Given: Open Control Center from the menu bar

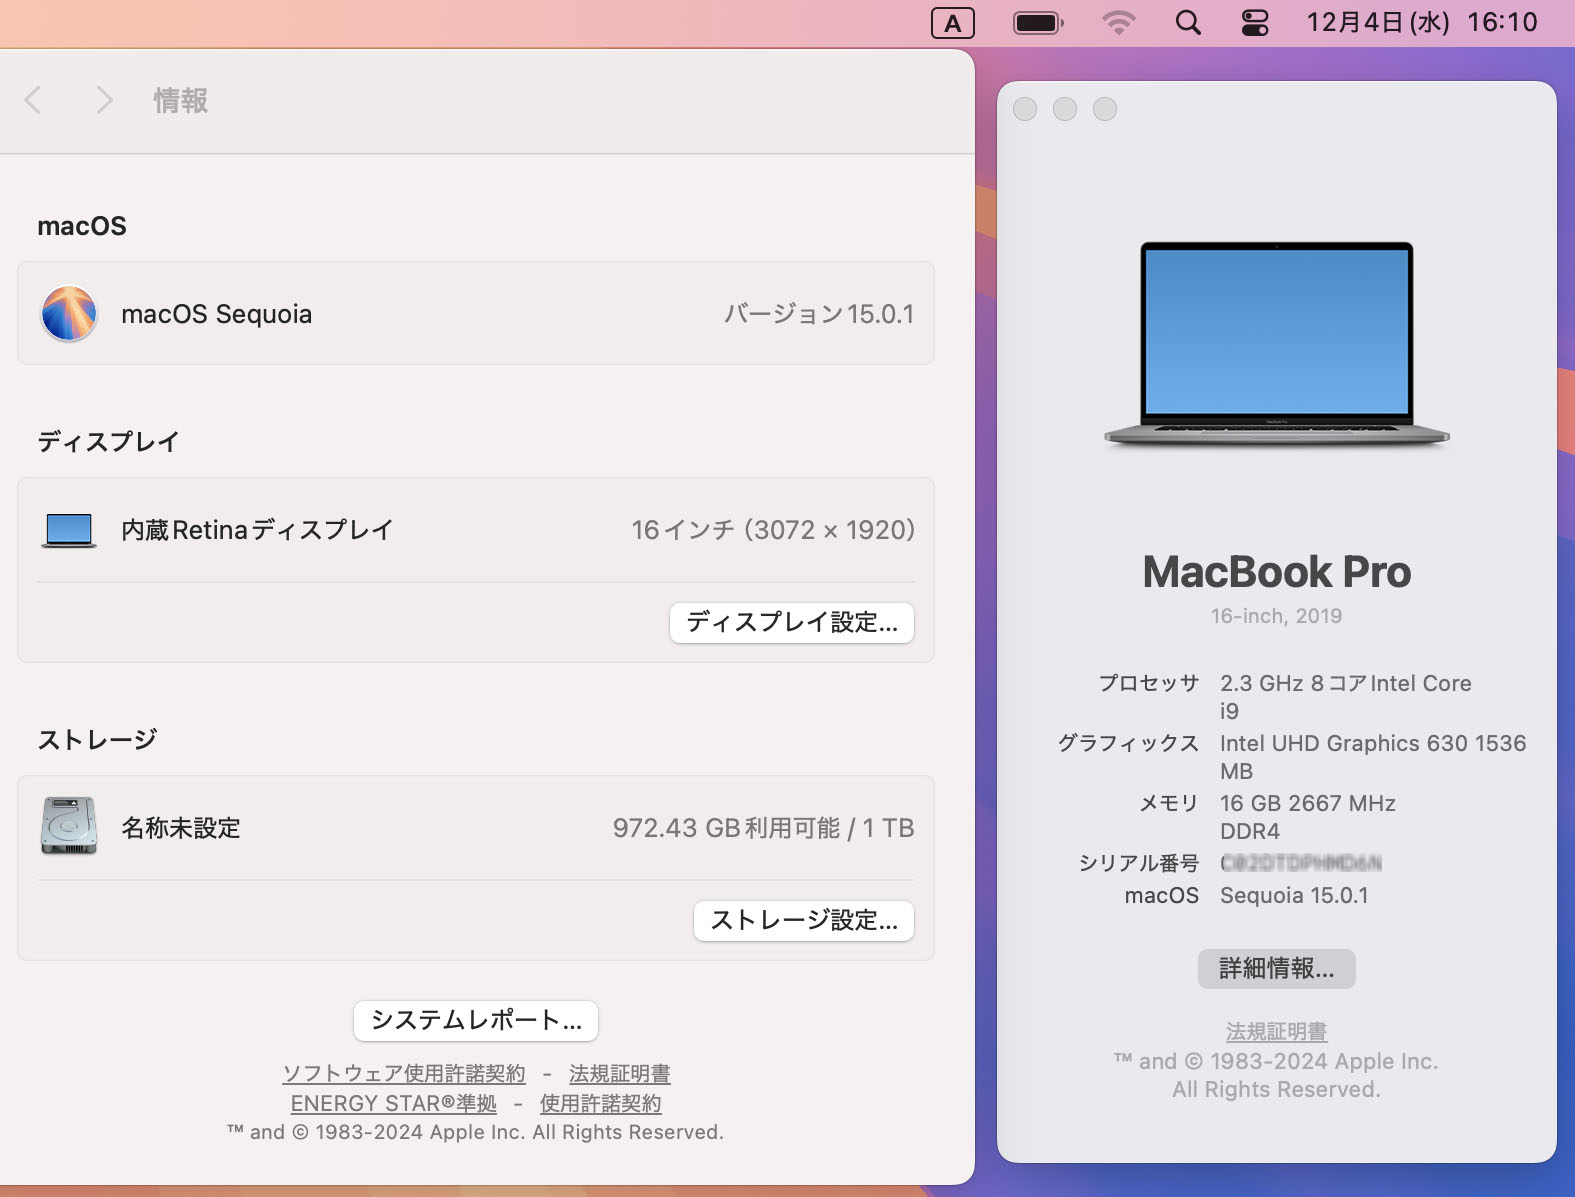Looking at the screenshot, I should pos(1255,23).
